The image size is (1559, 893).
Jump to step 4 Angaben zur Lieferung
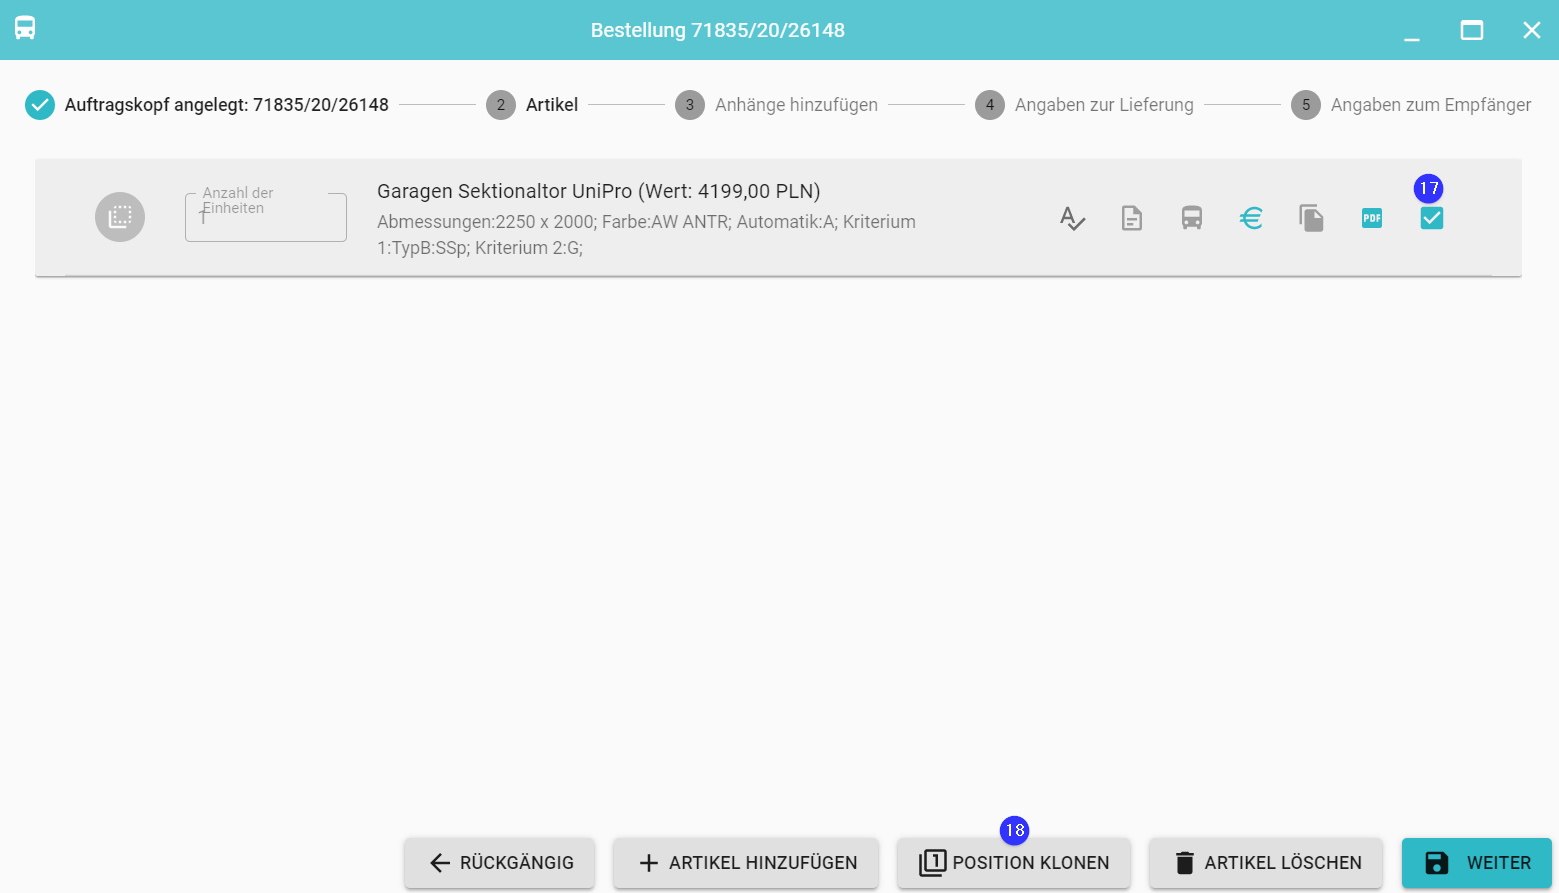pos(1084,105)
